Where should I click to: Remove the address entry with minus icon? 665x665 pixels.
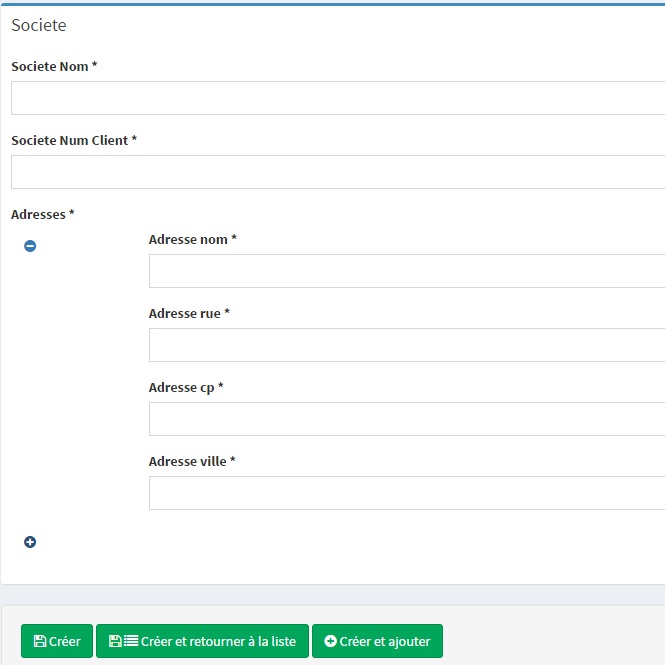30,246
